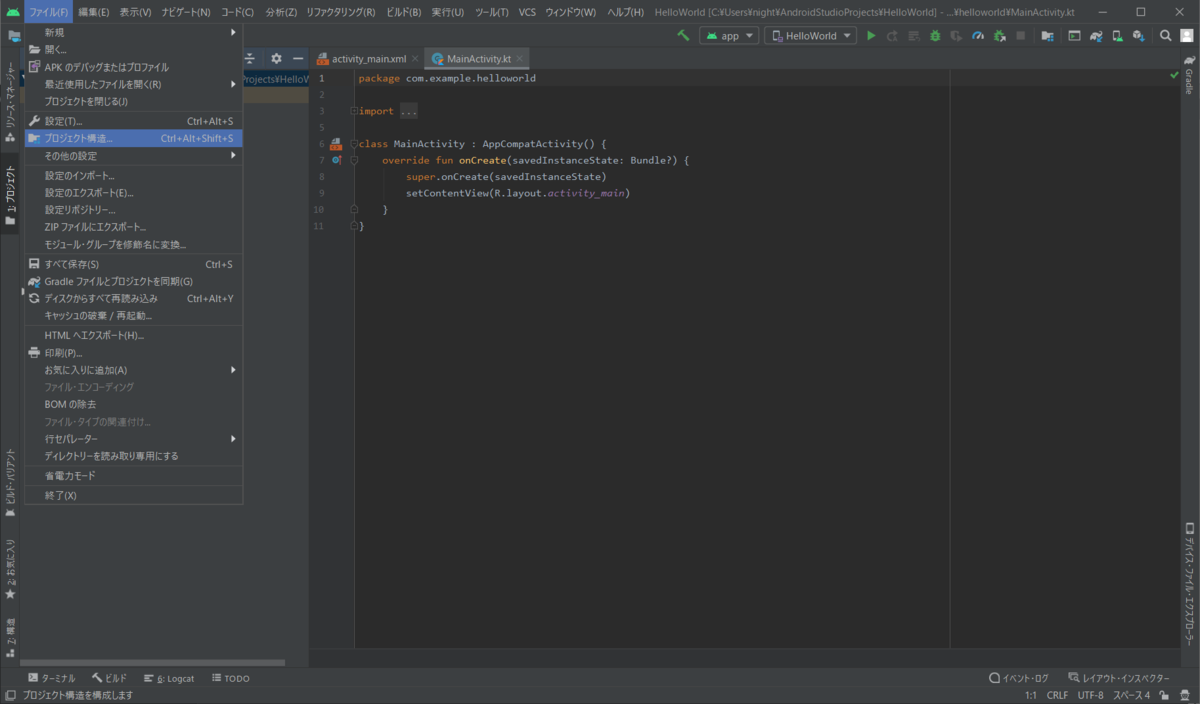Click the 1:1 cursor position indicator
This screenshot has height=704, width=1200.
1030,695
